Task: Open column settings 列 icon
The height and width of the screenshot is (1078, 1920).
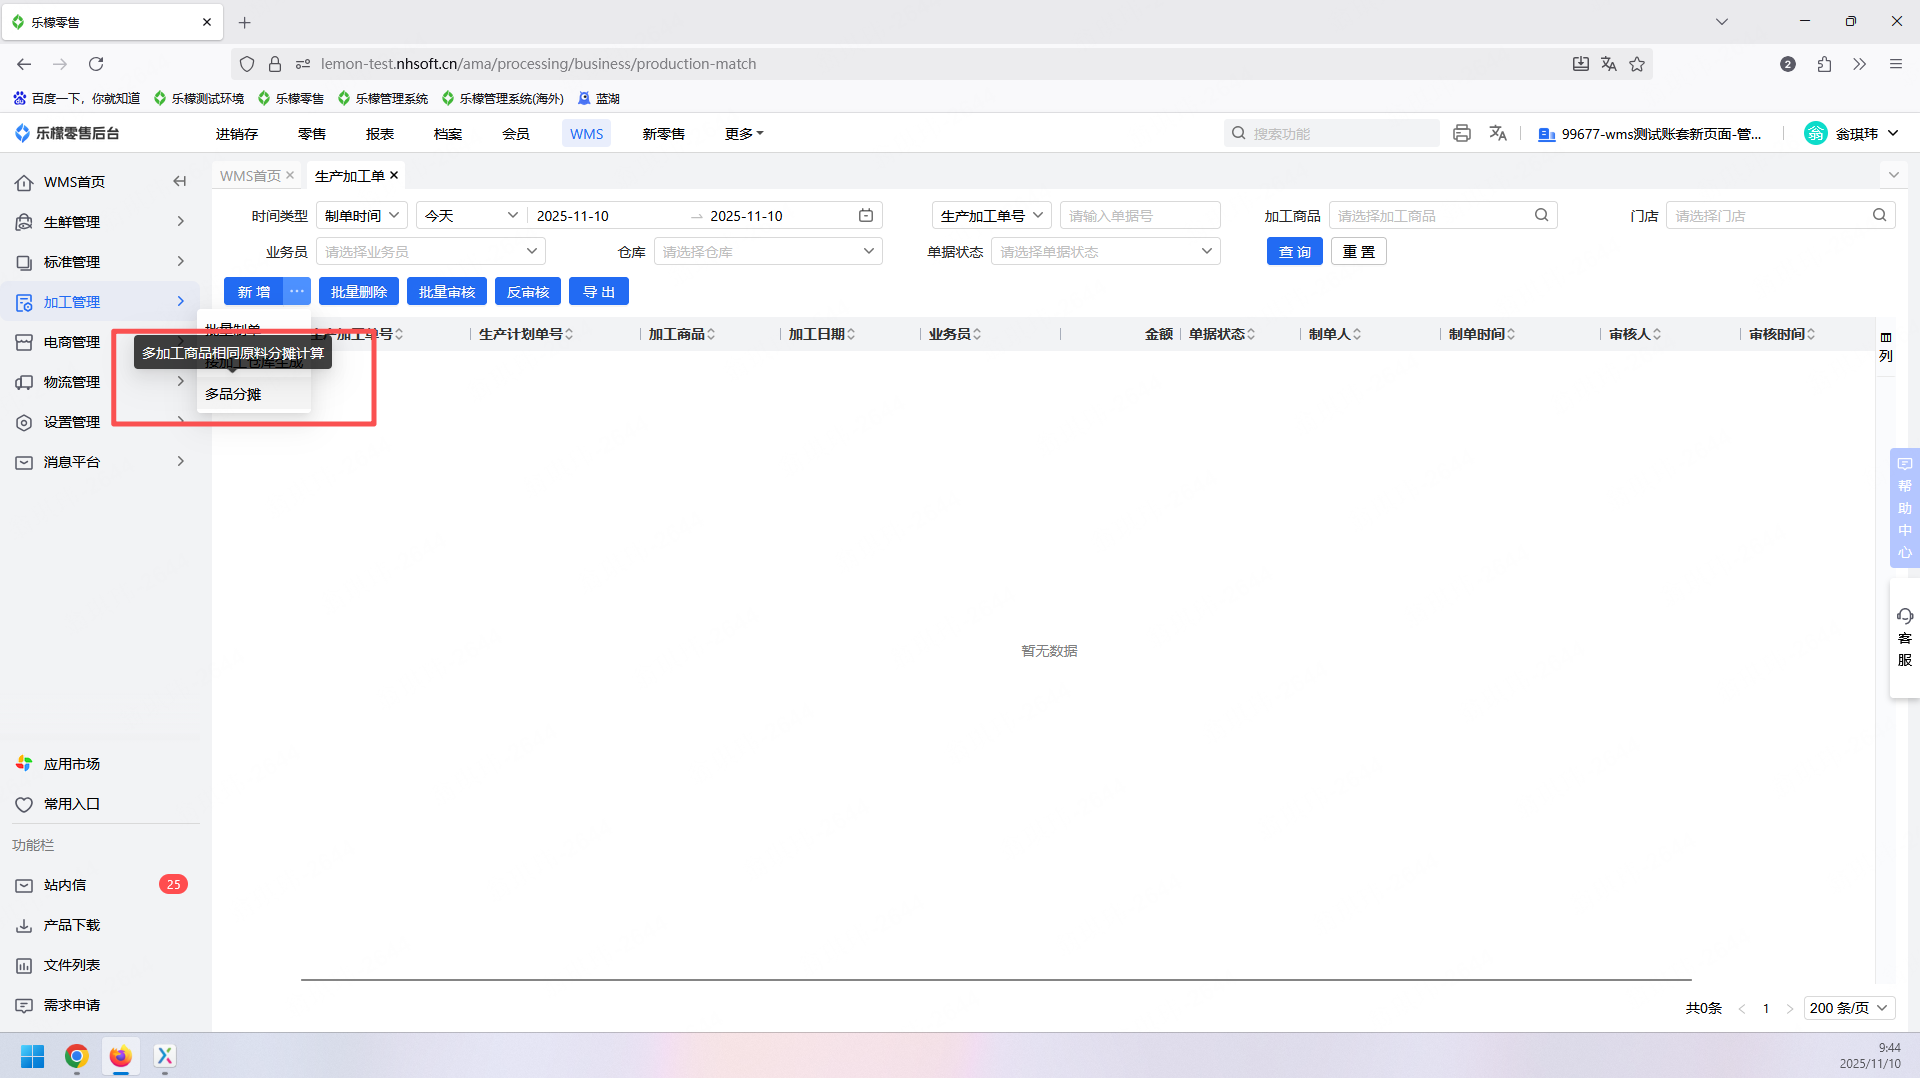Action: click(x=1886, y=346)
